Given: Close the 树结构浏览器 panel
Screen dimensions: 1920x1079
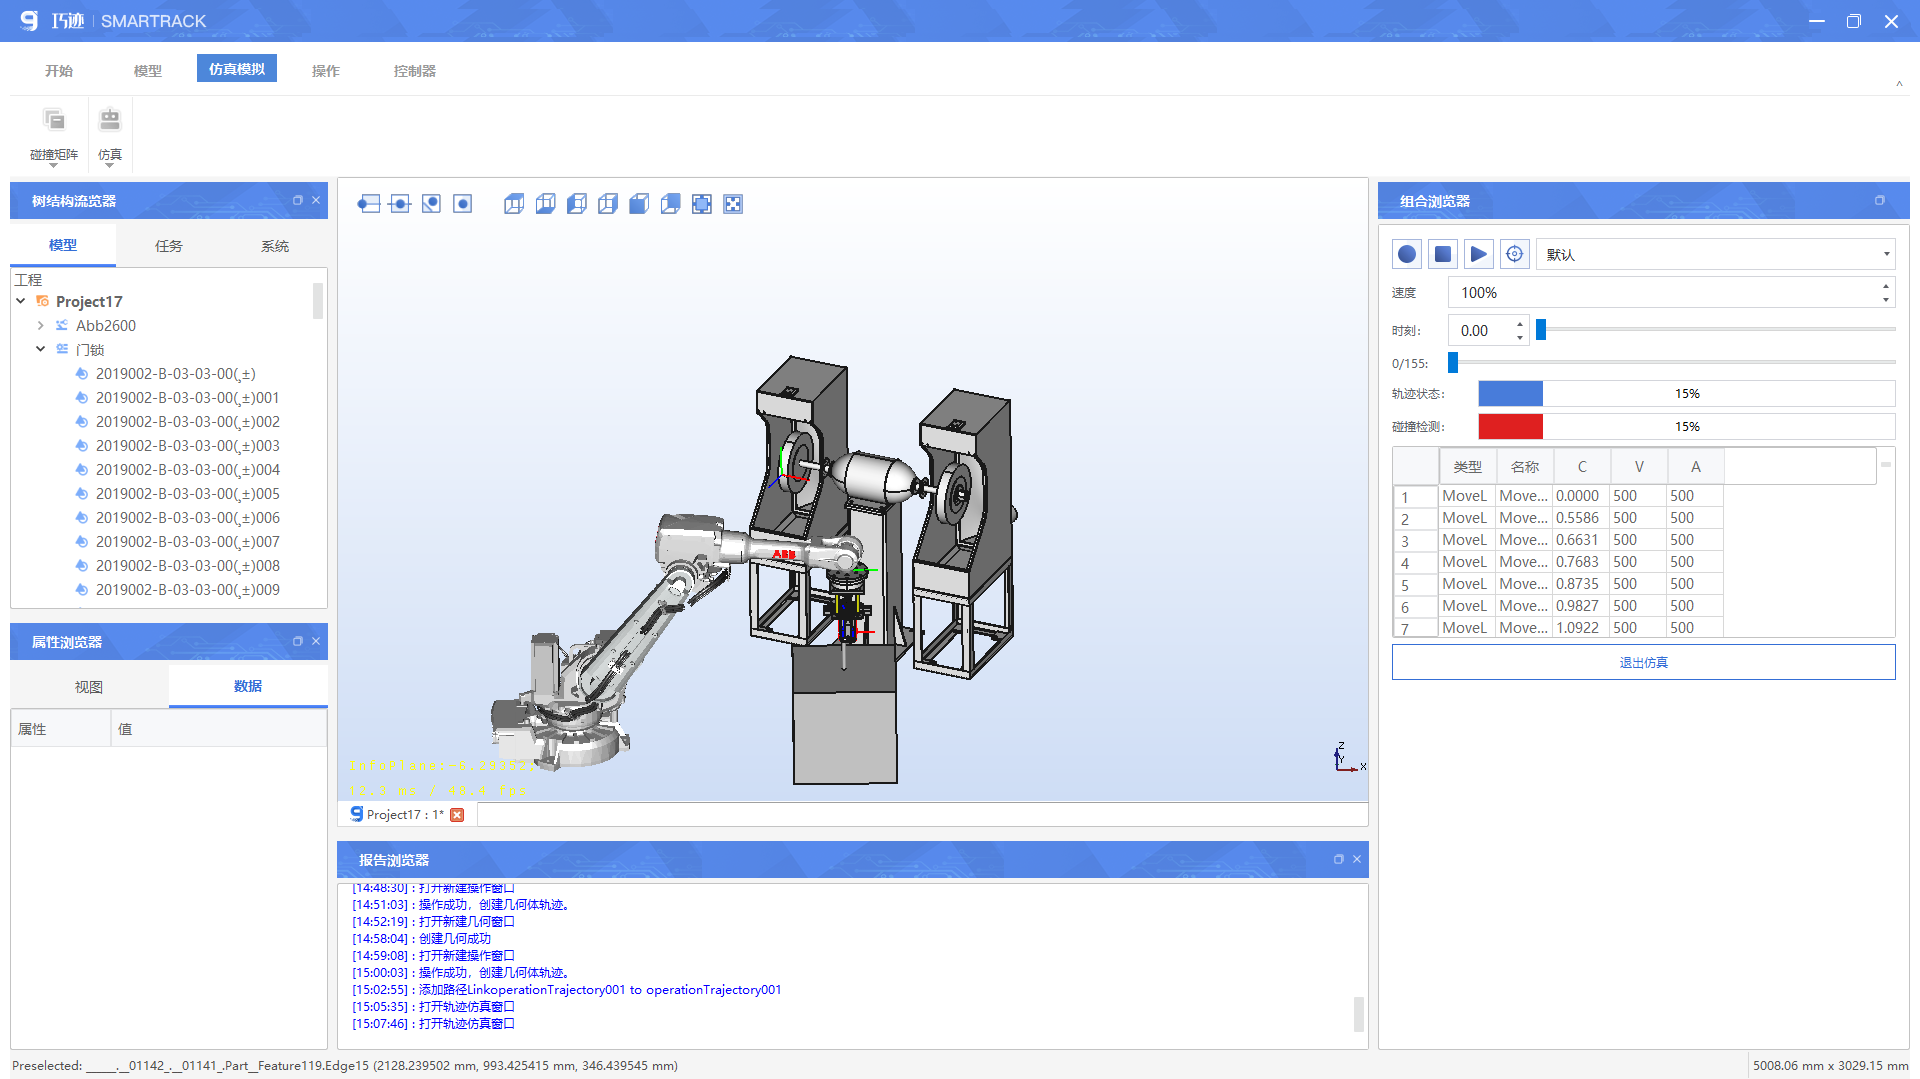Looking at the screenshot, I should coord(316,200).
